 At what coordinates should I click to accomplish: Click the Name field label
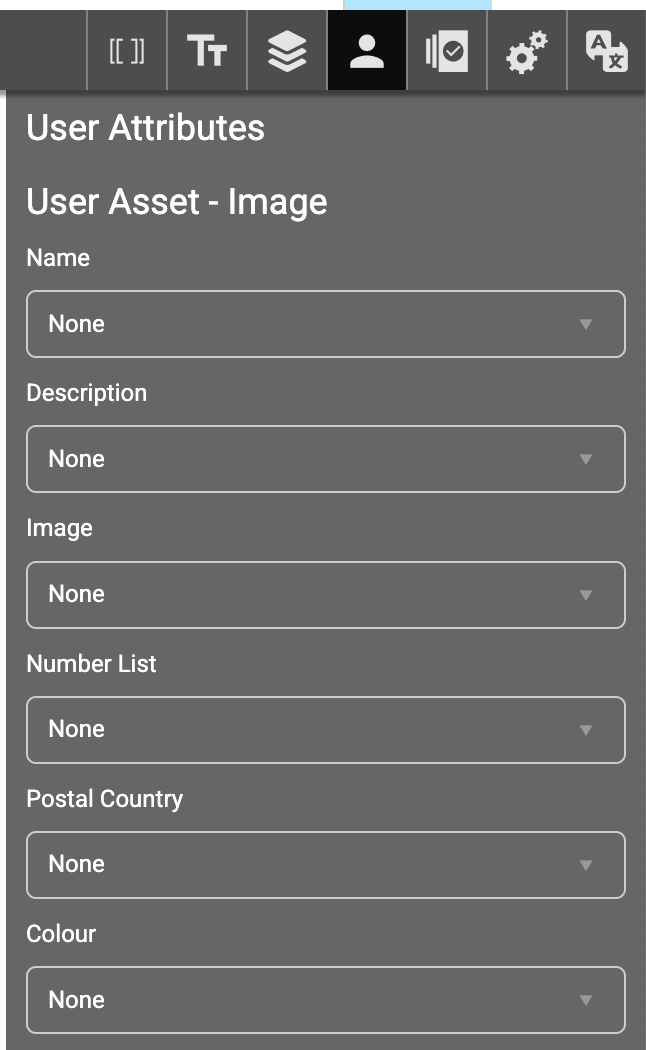pyautogui.click(x=58, y=258)
